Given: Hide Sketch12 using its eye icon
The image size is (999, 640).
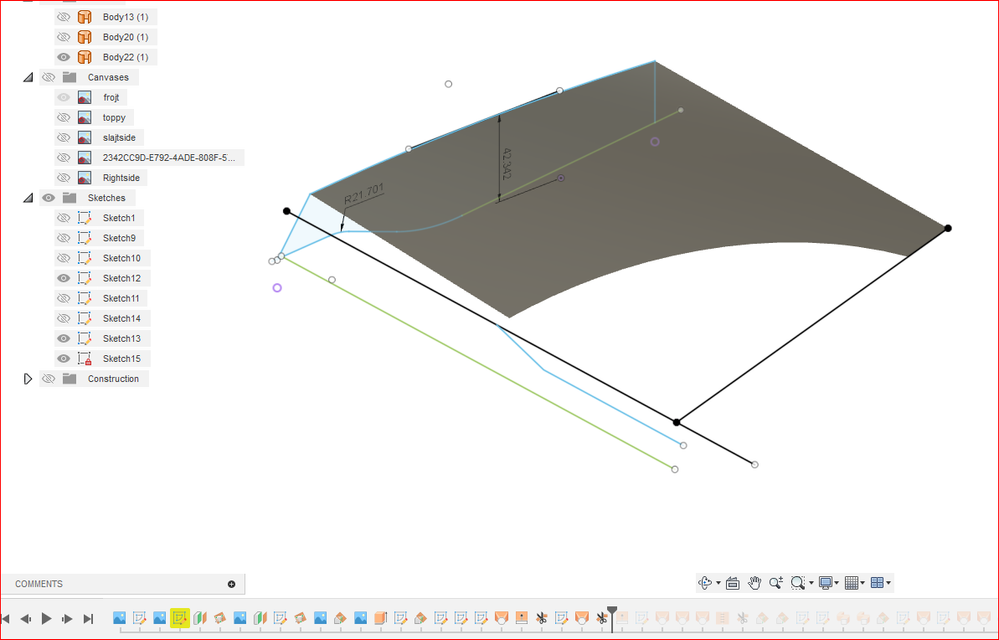Looking at the screenshot, I should pyautogui.click(x=63, y=278).
